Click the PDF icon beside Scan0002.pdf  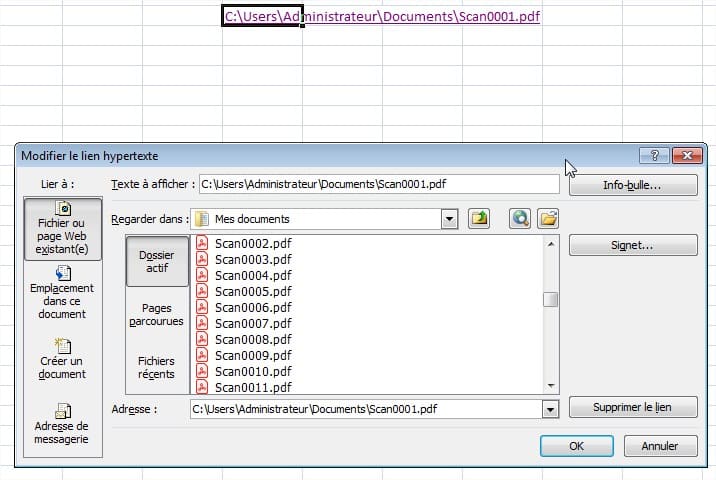202,243
